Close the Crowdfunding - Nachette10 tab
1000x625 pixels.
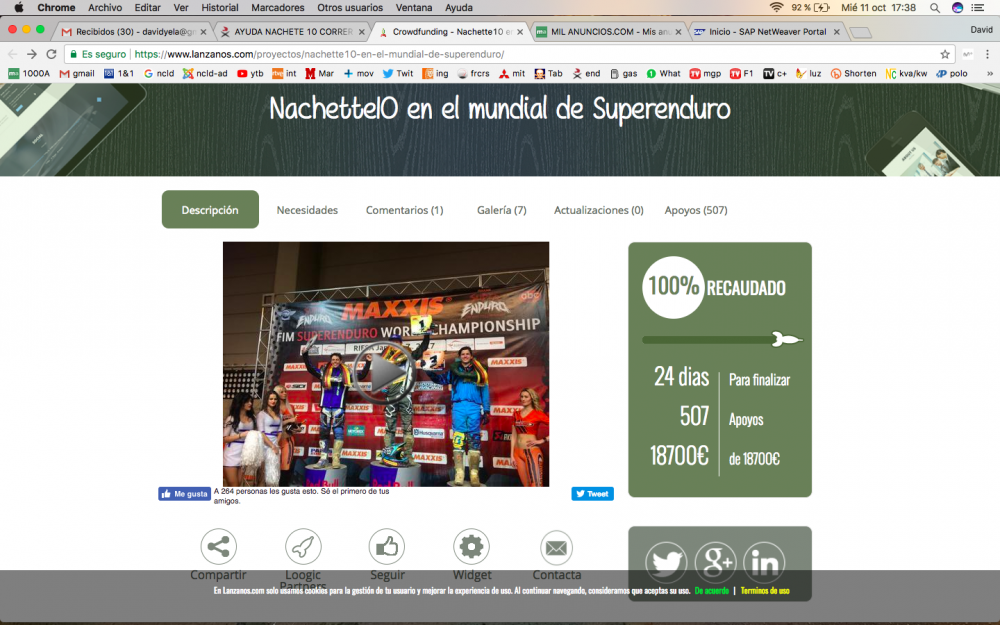tap(520, 32)
